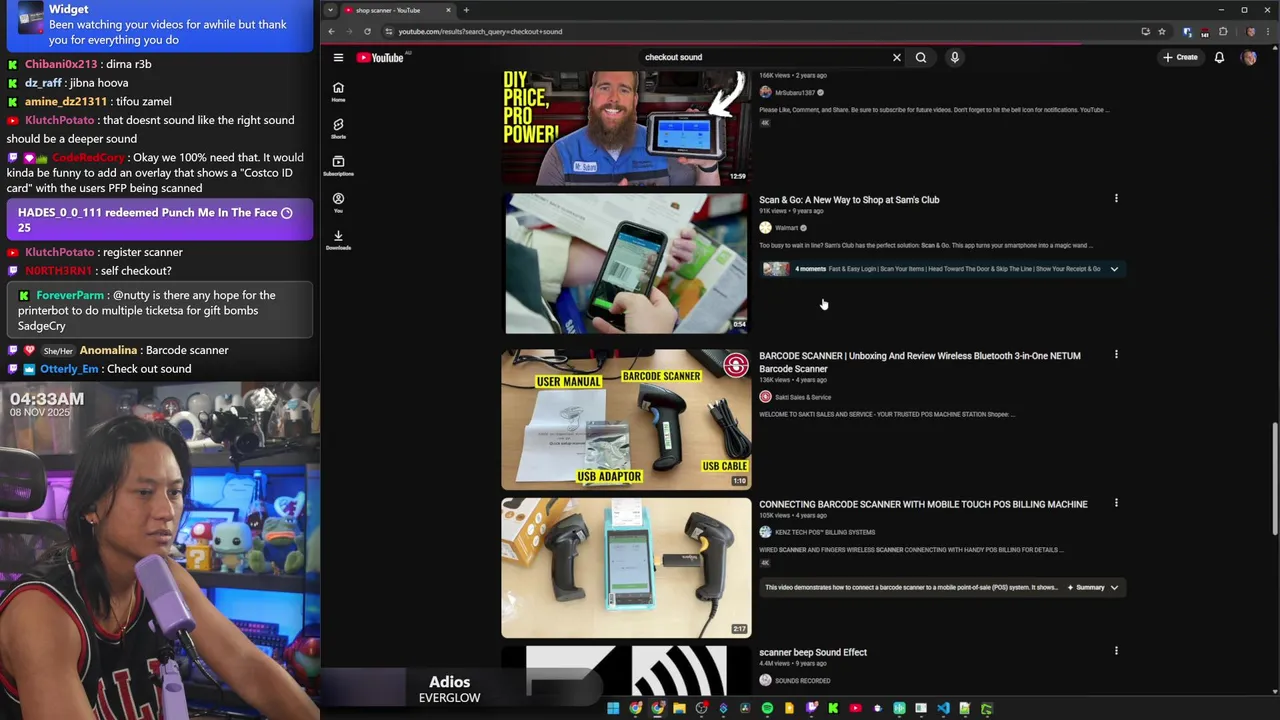Open Shorts in YouTube sidebar

click(338, 129)
